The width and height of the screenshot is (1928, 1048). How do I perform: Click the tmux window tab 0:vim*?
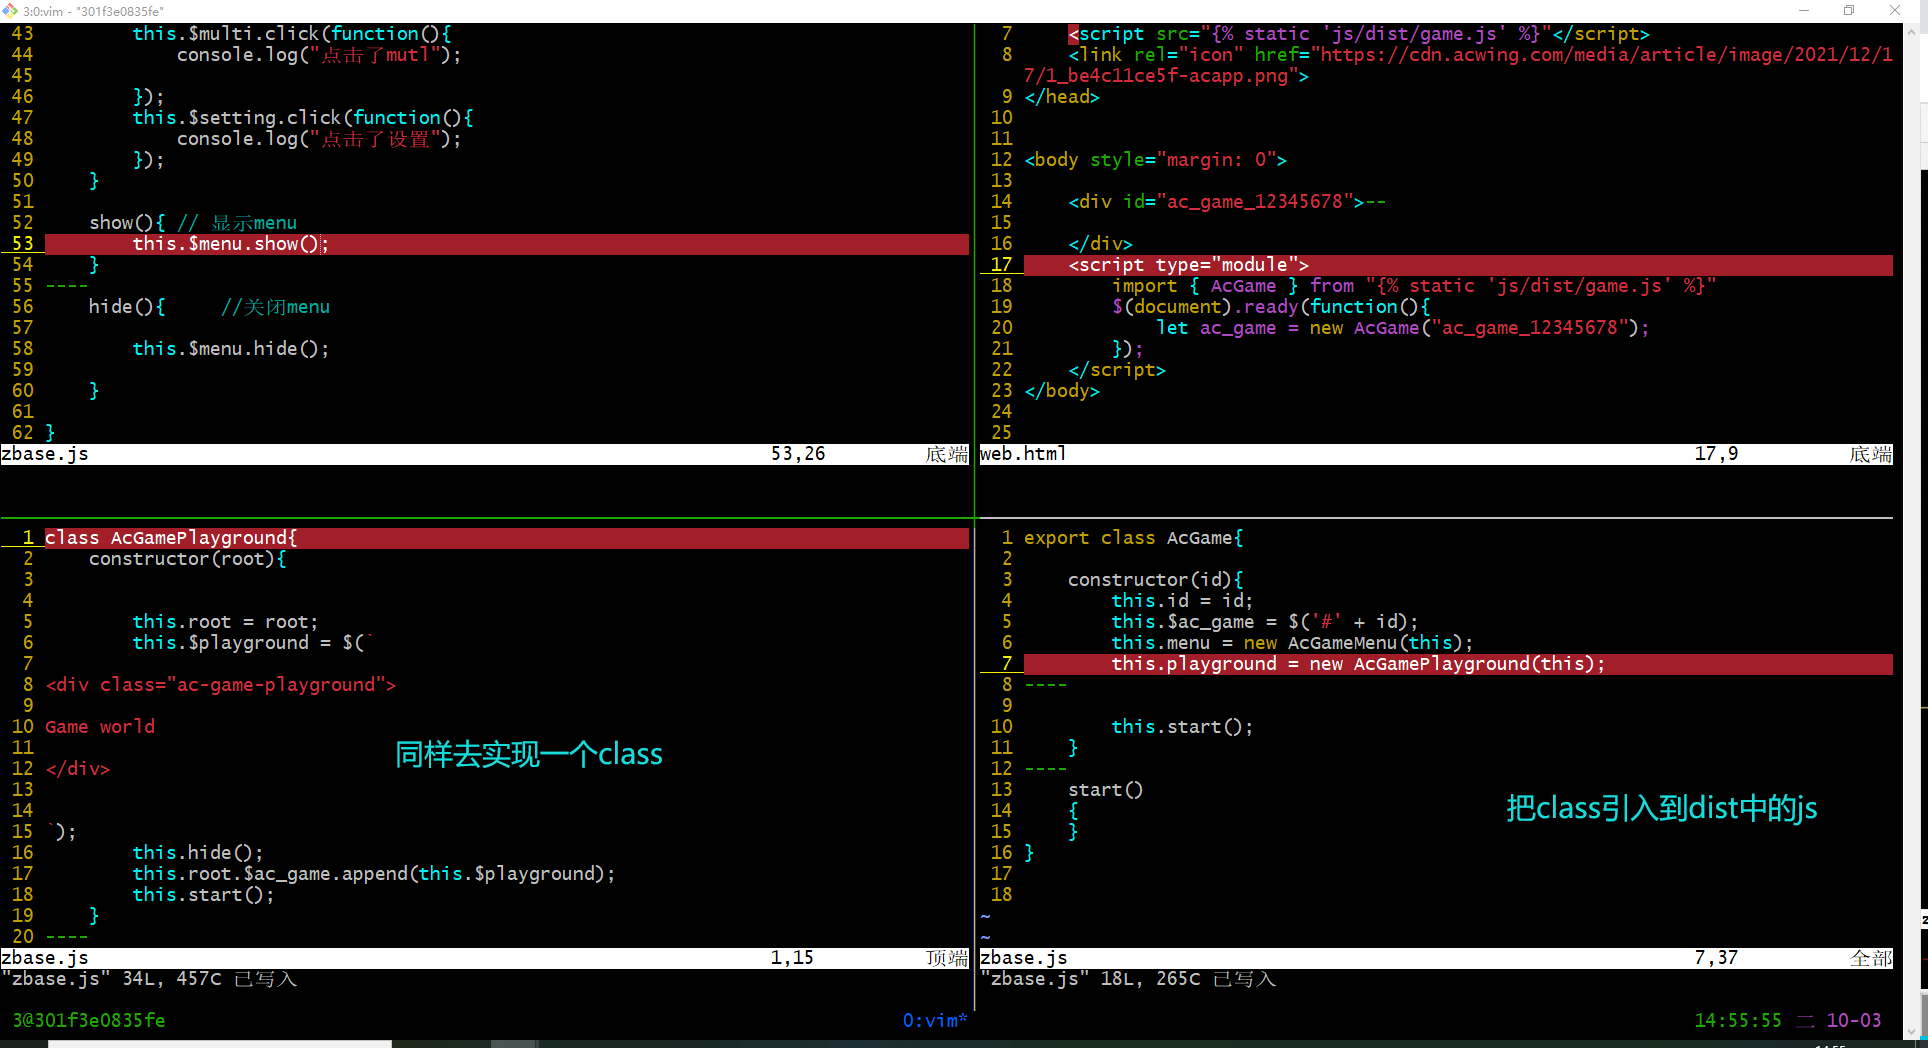[935, 1020]
